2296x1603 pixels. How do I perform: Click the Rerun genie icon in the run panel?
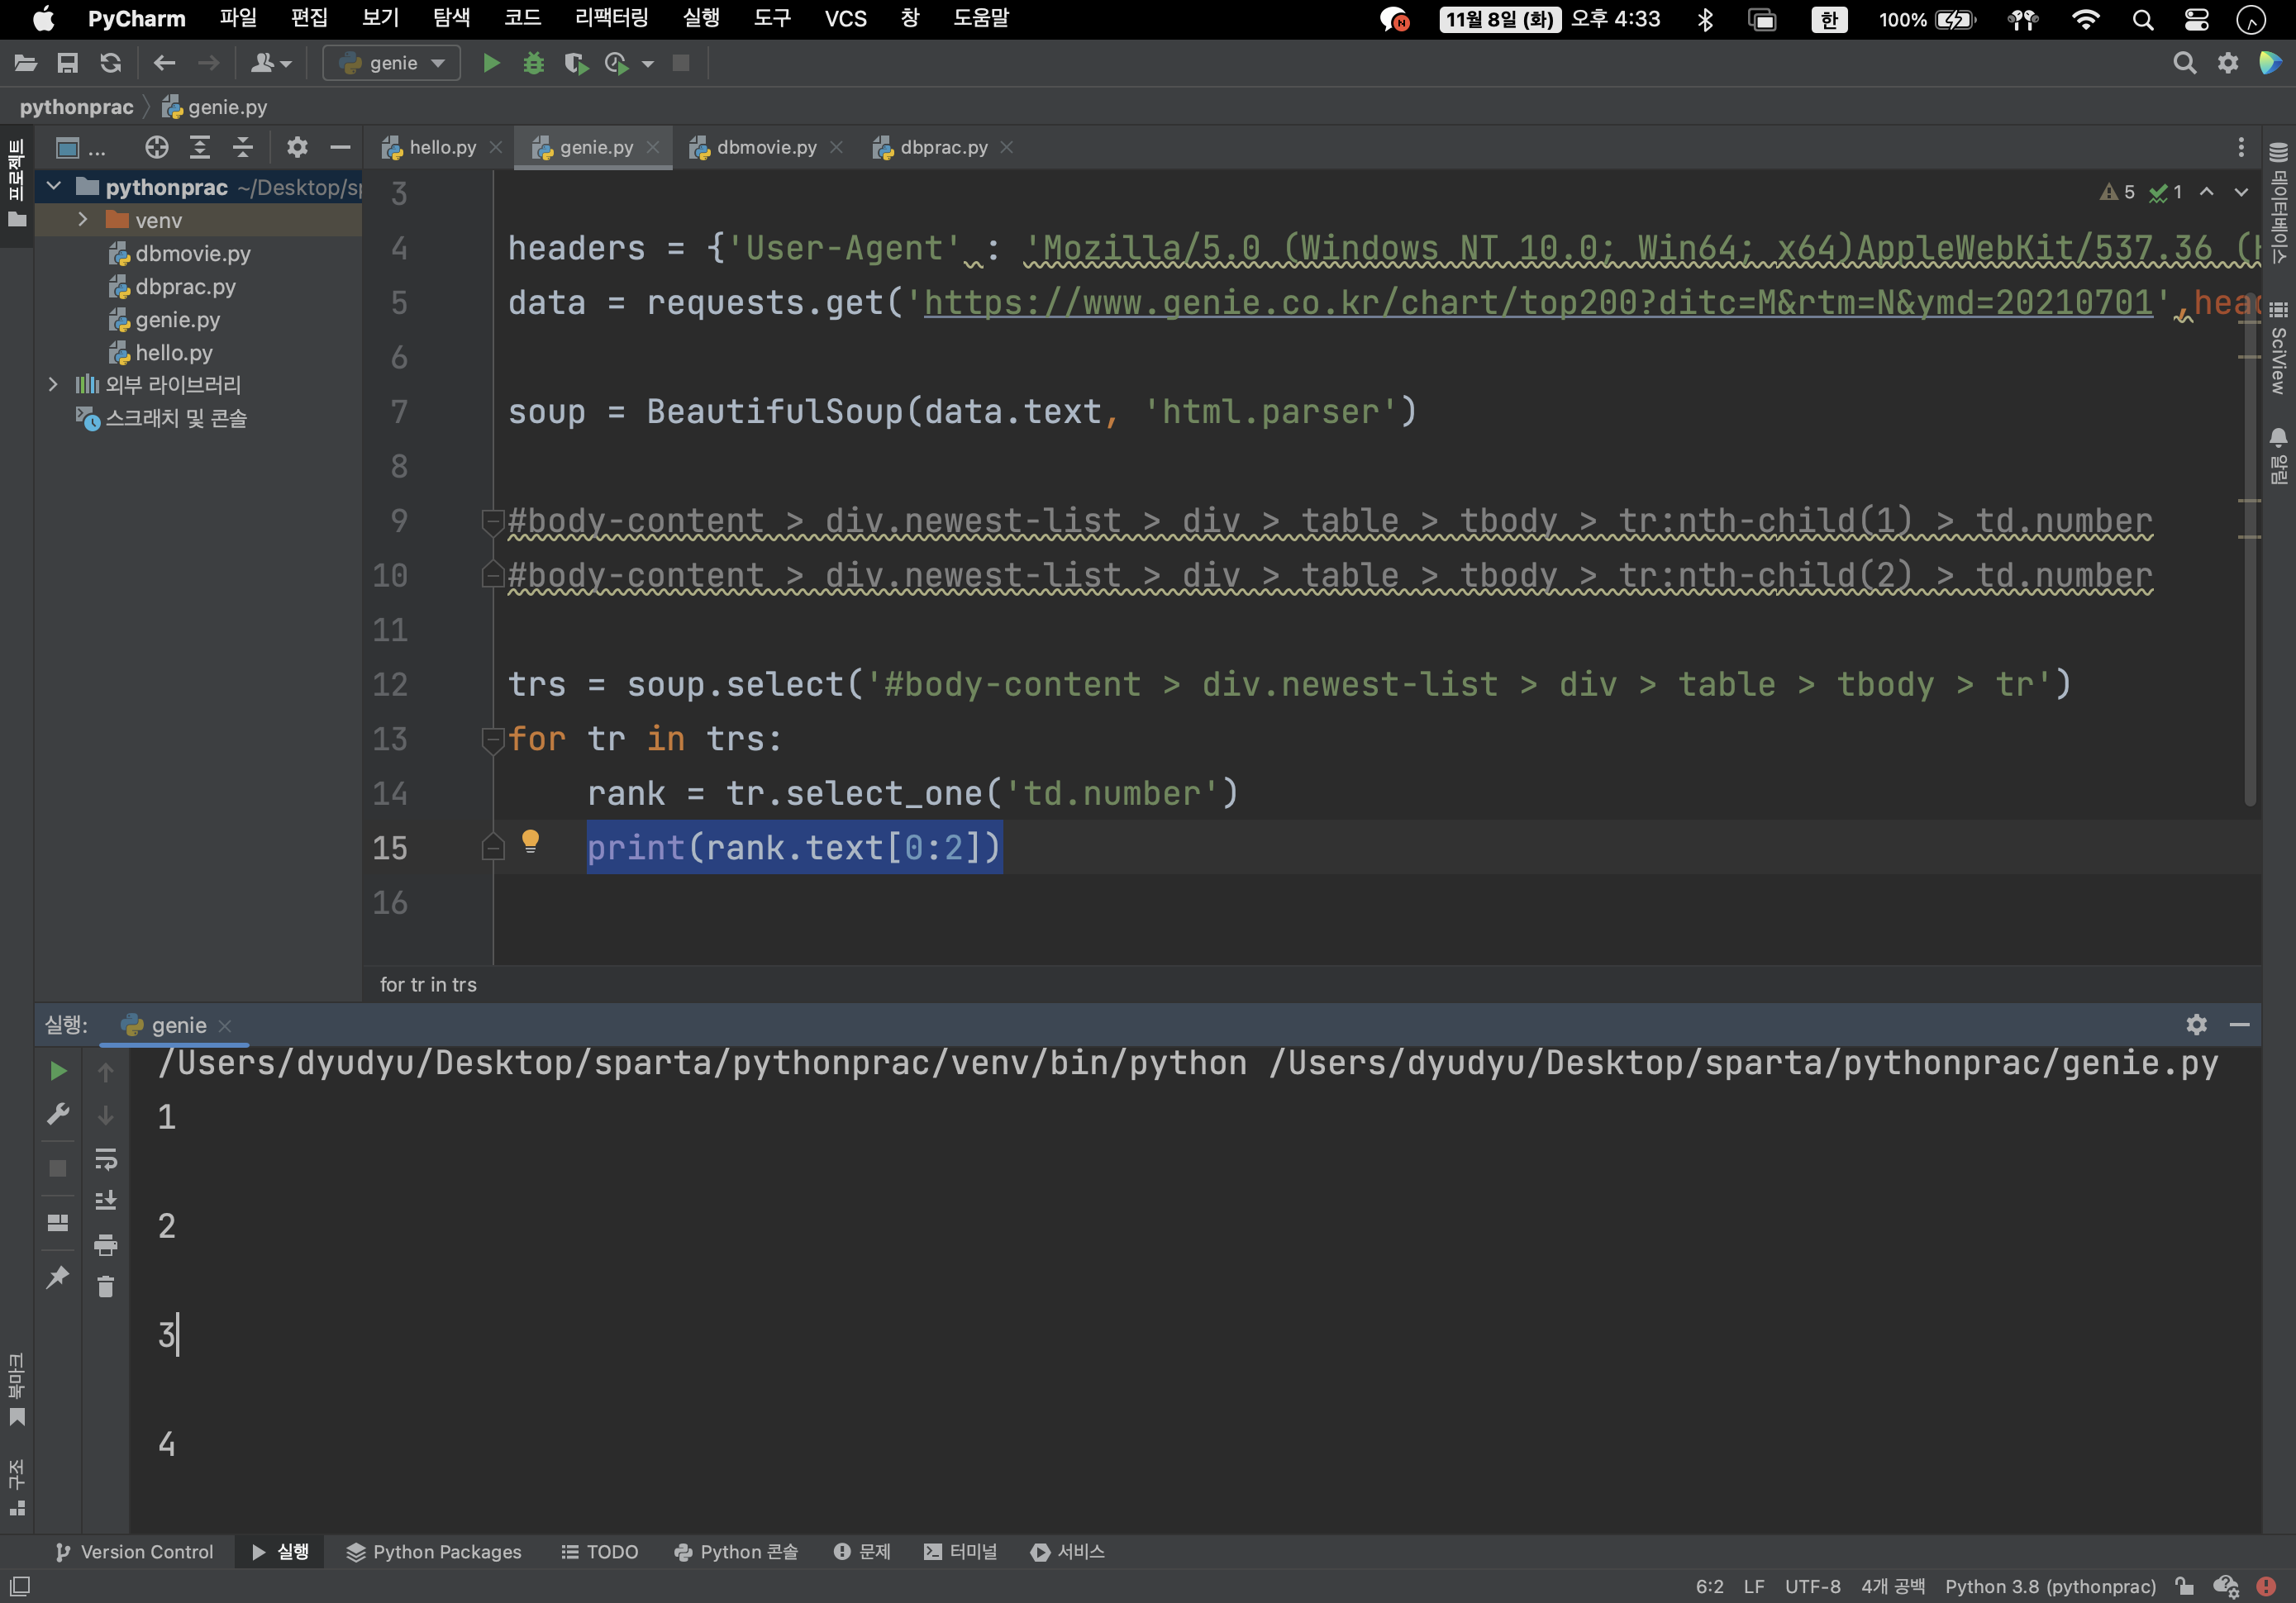point(58,1071)
